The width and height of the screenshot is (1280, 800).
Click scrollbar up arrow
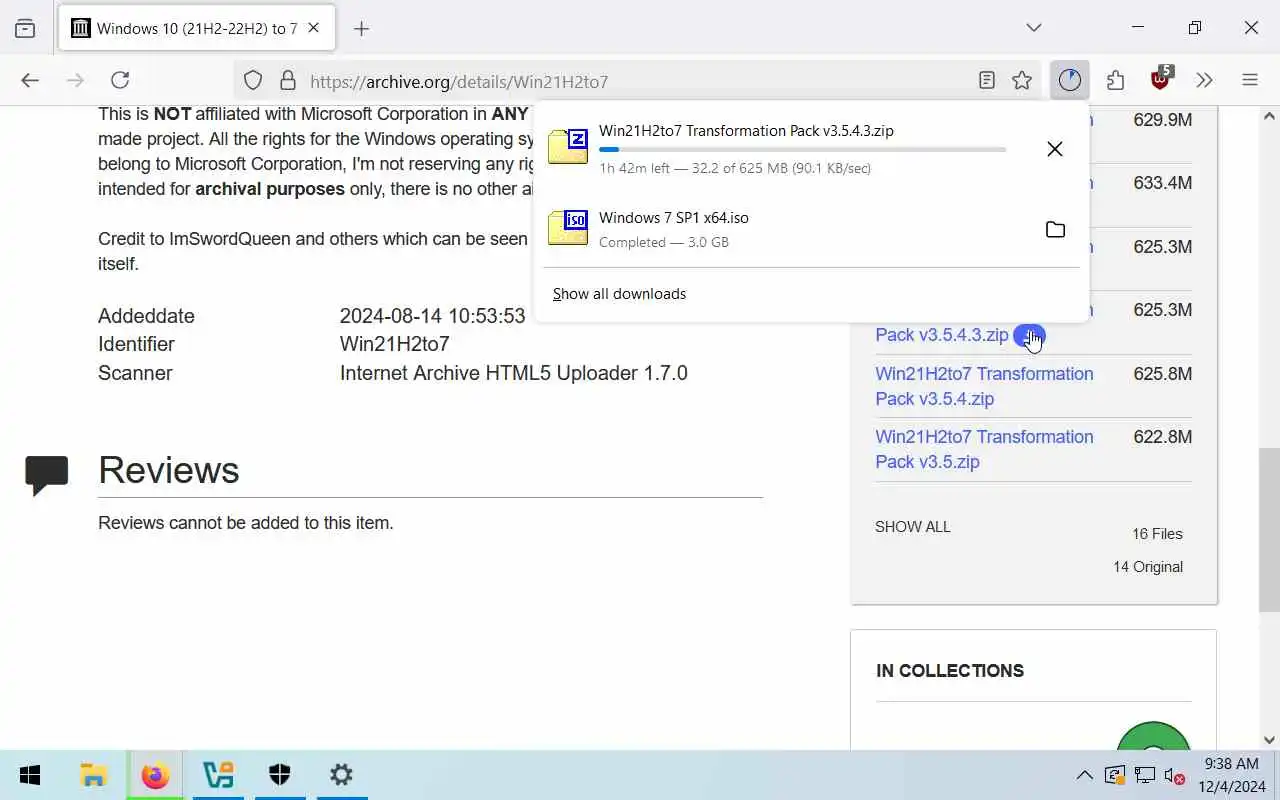pos(1270,114)
